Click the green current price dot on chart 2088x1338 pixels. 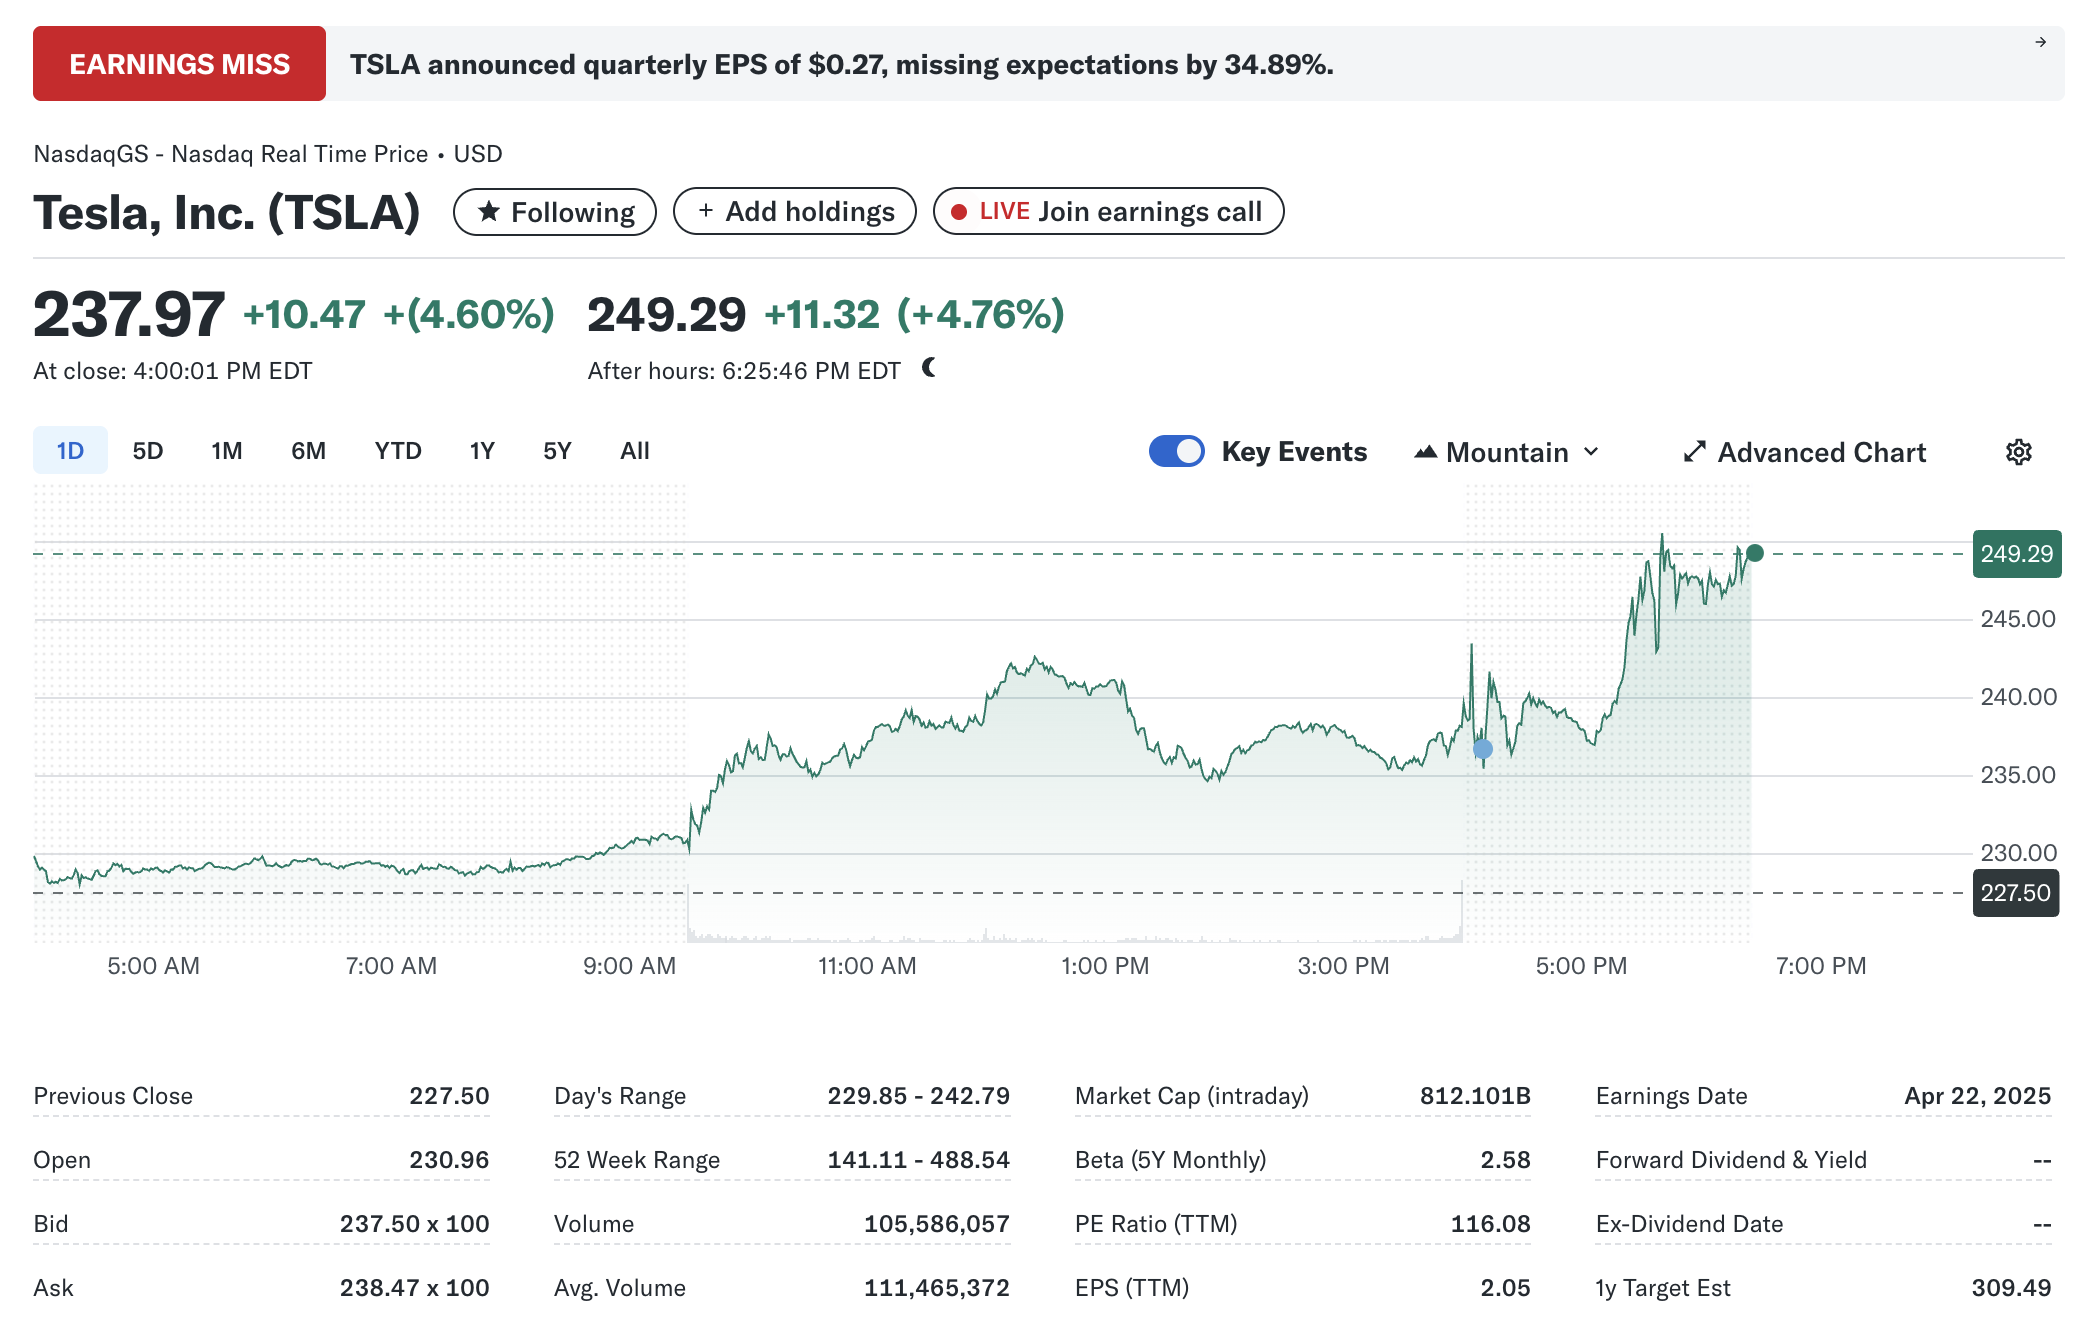[x=1755, y=553]
